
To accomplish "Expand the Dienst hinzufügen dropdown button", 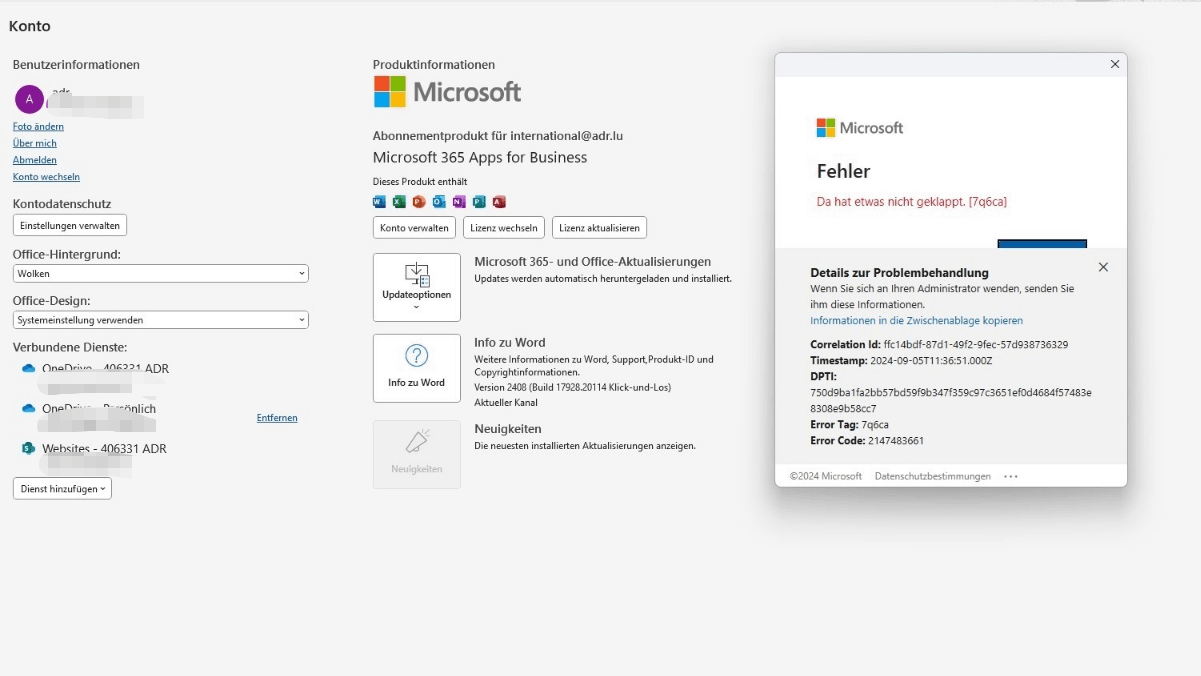I will coord(62,489).
